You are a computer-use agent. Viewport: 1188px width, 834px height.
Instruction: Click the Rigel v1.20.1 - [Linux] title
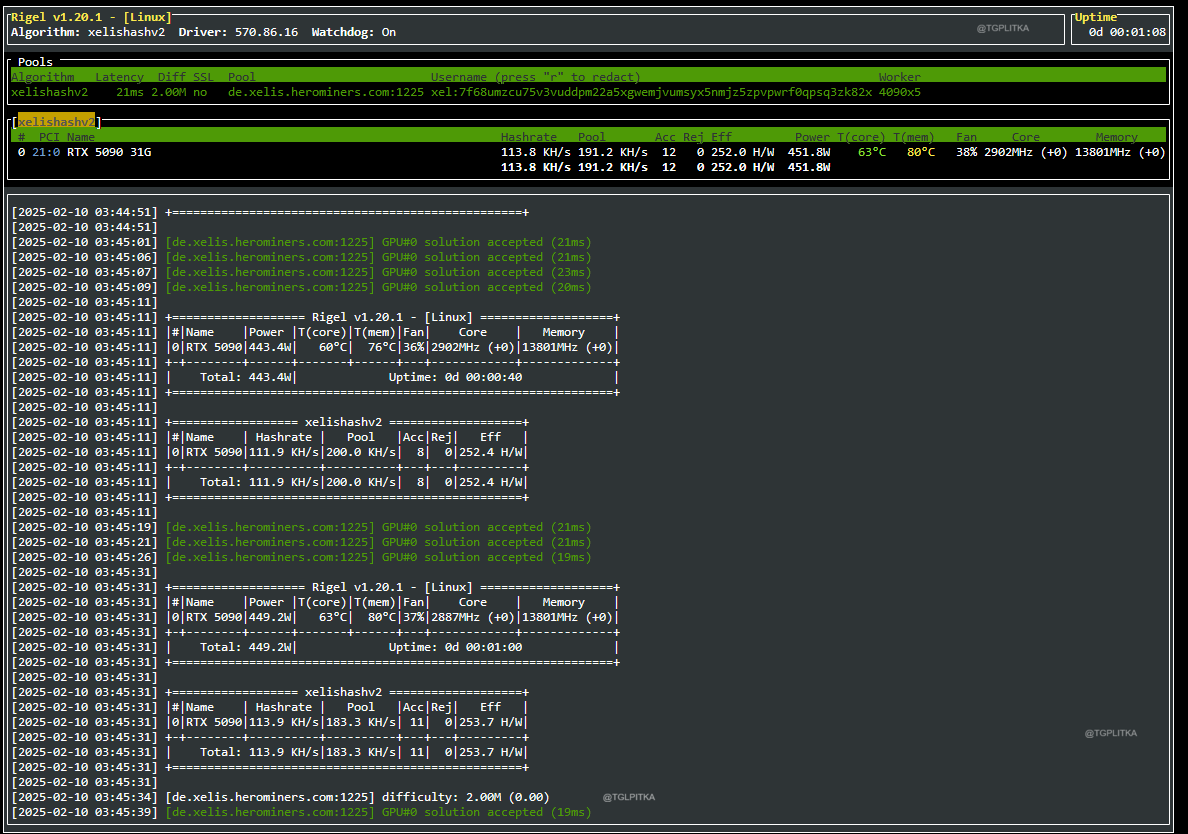tap(91, 17)
